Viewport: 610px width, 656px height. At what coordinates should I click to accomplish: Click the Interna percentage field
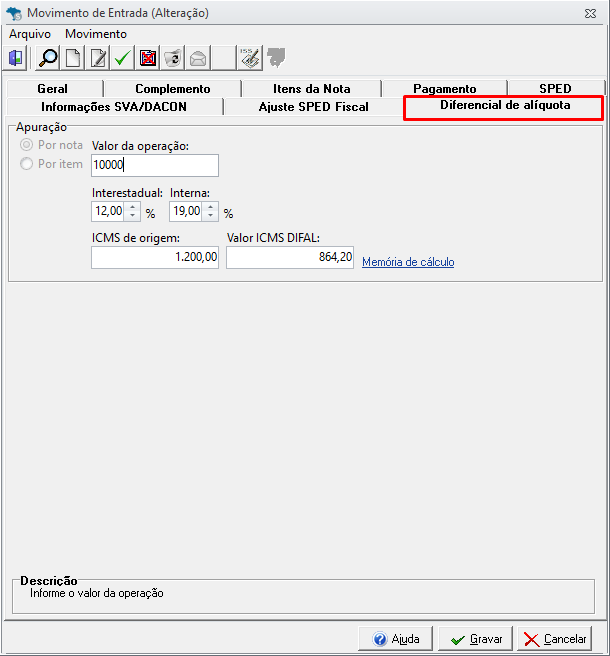click(x=186, y=211)
